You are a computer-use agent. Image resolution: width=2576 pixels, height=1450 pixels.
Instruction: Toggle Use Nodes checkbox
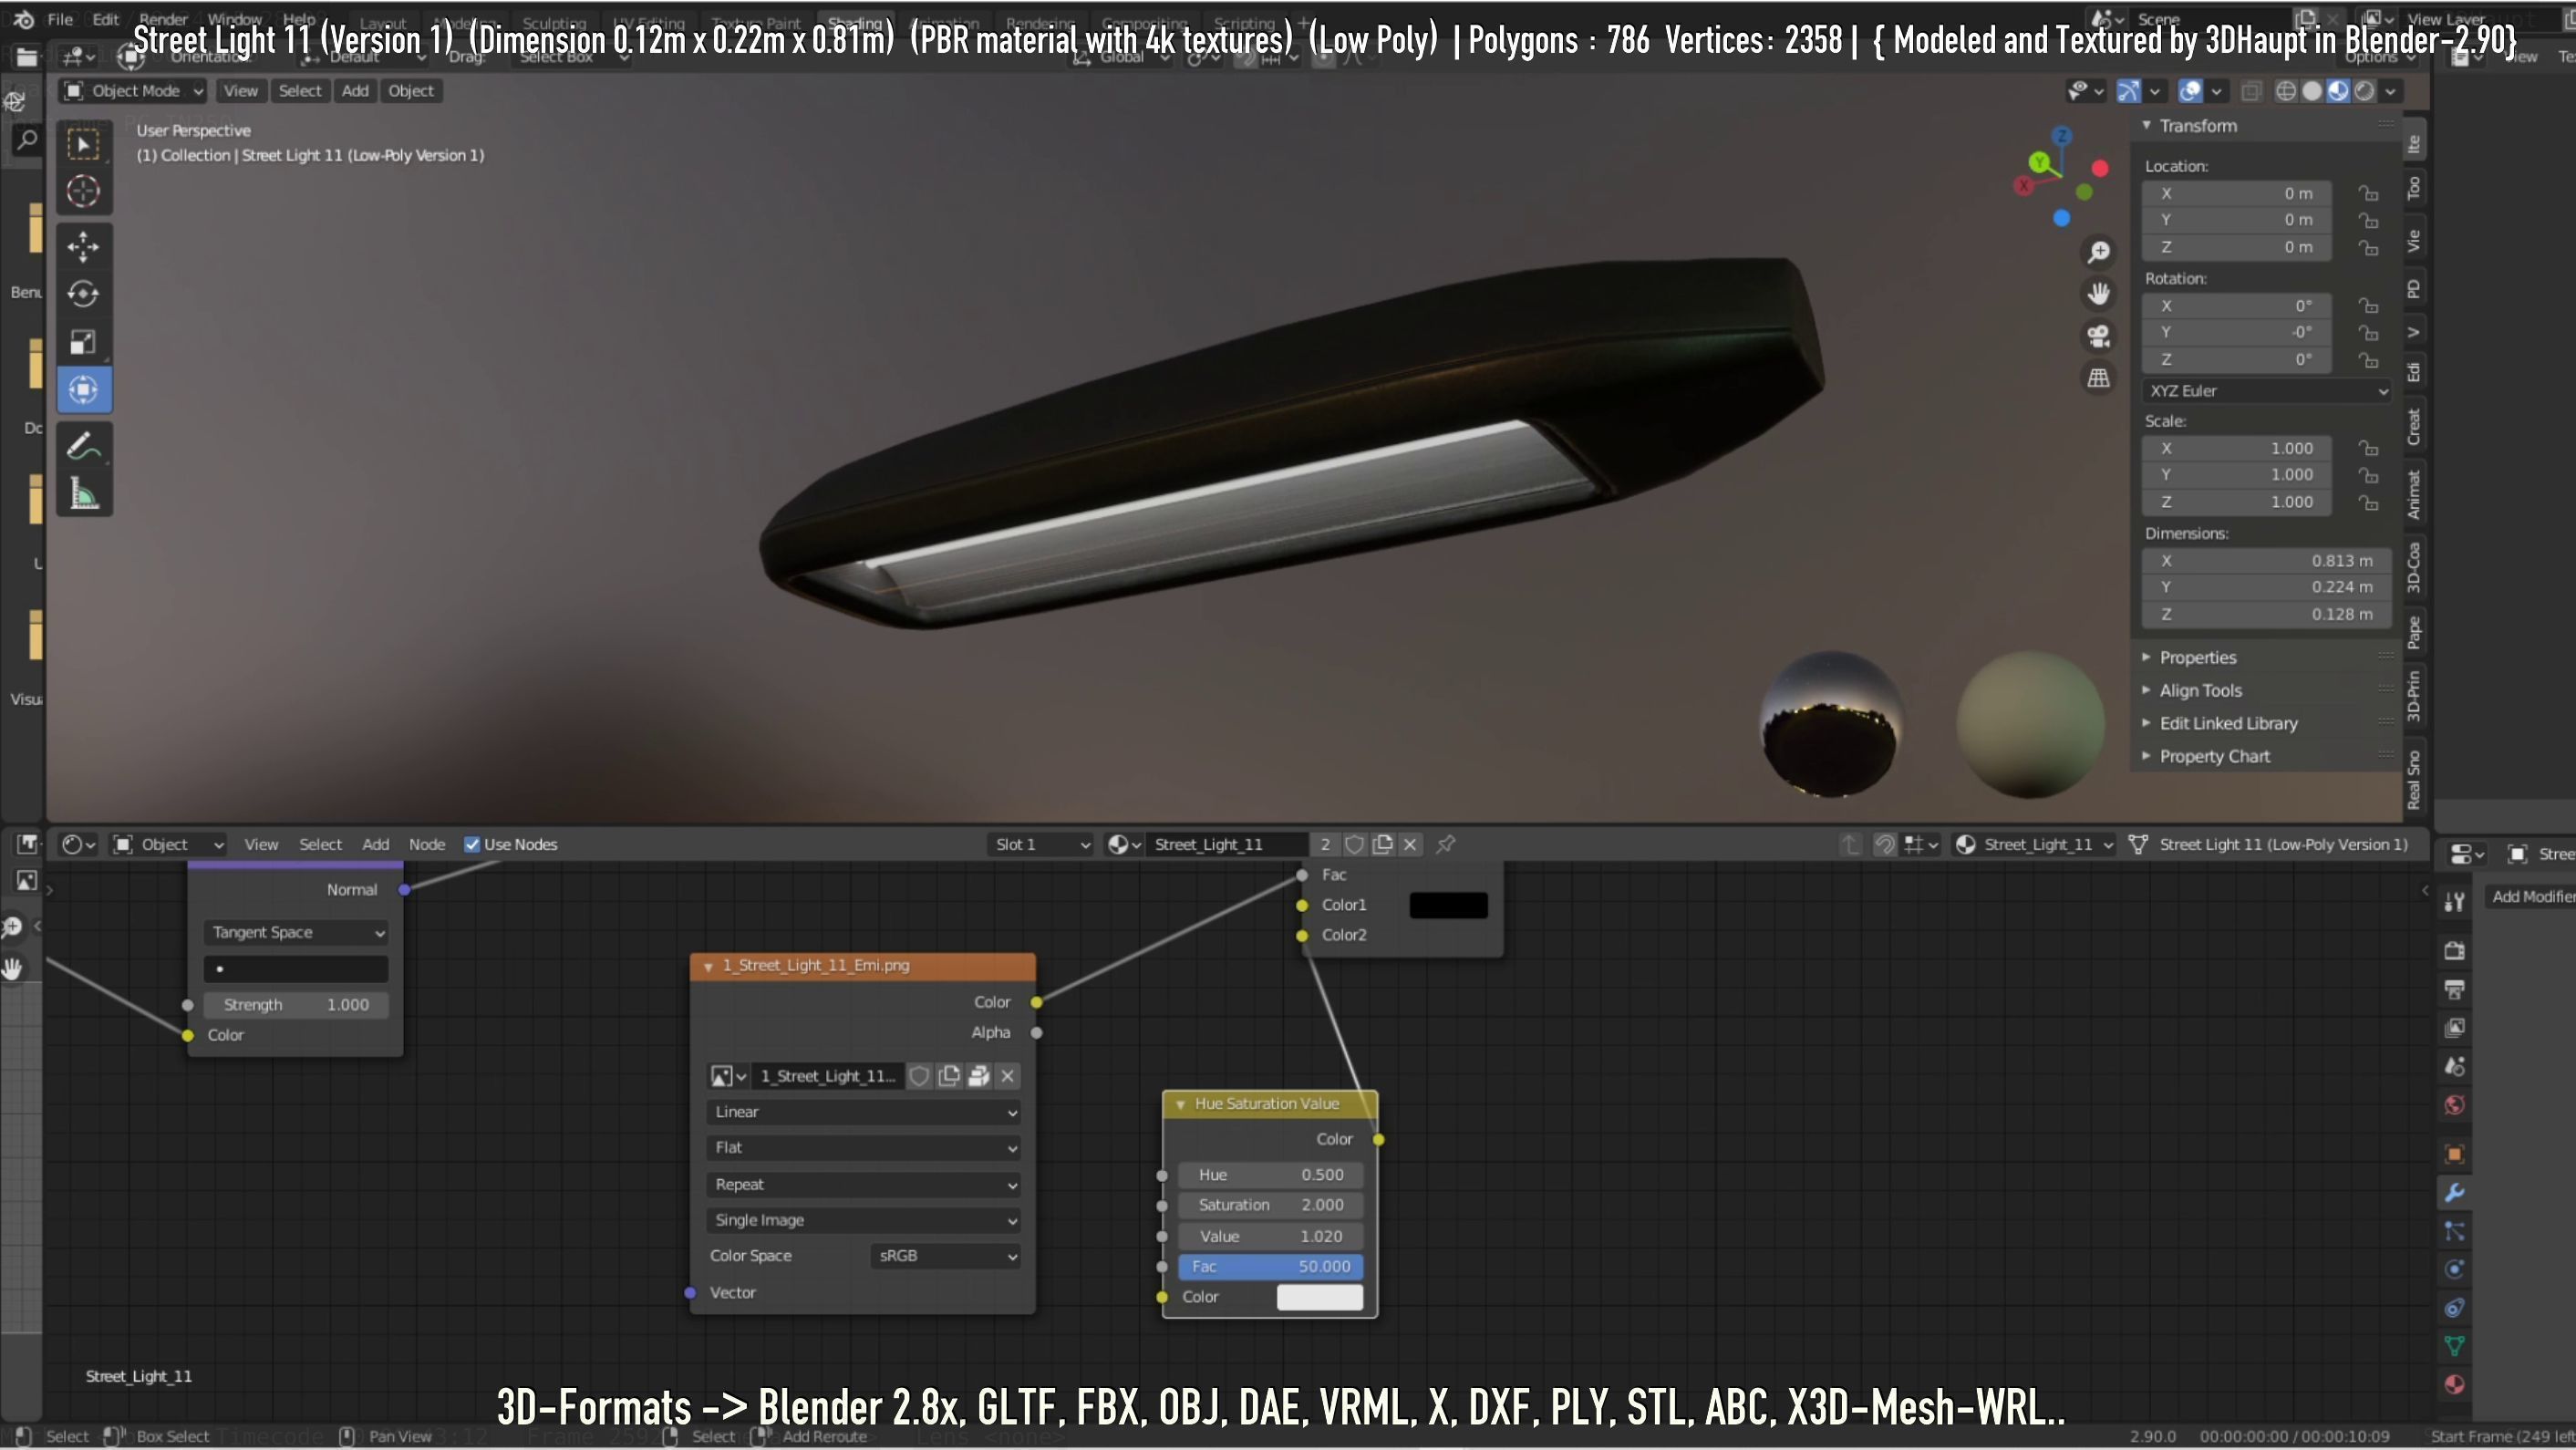pos(472,844)
